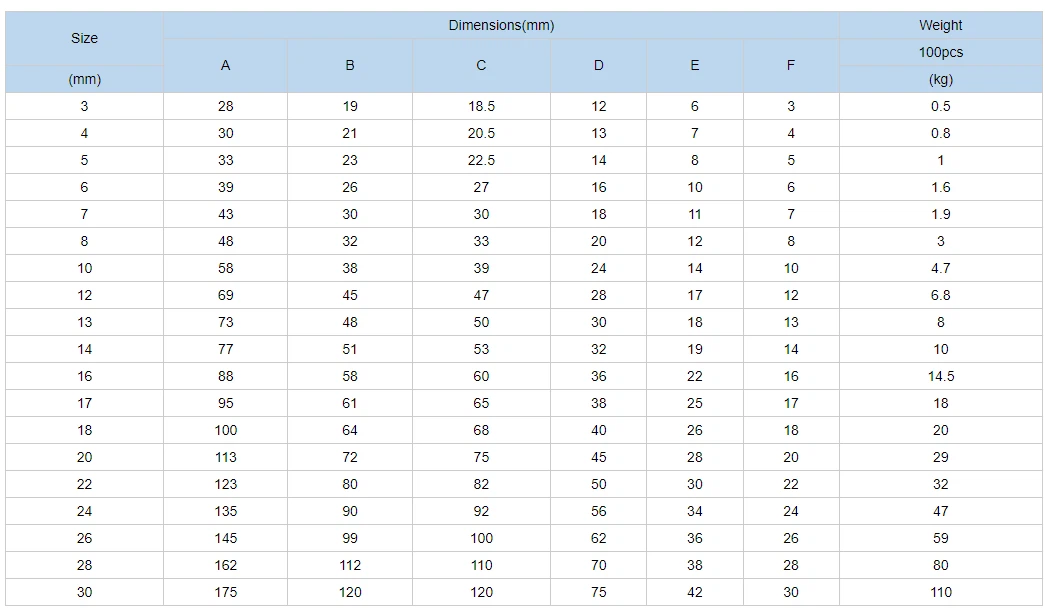The image size is (1045, 611).
Task: Click the cell showing 0.5 weight
Action: coord(940,107)
